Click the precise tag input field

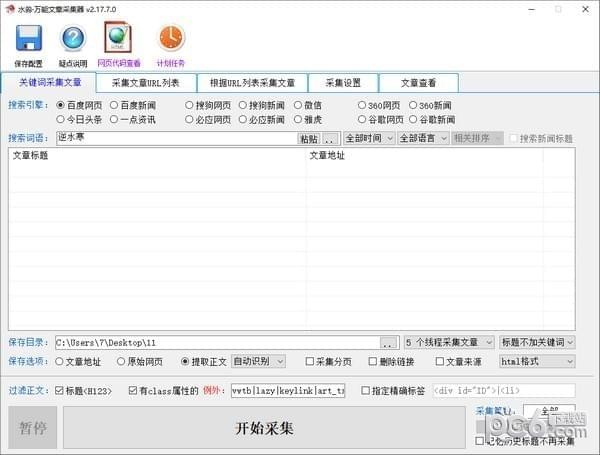[504, 390]
